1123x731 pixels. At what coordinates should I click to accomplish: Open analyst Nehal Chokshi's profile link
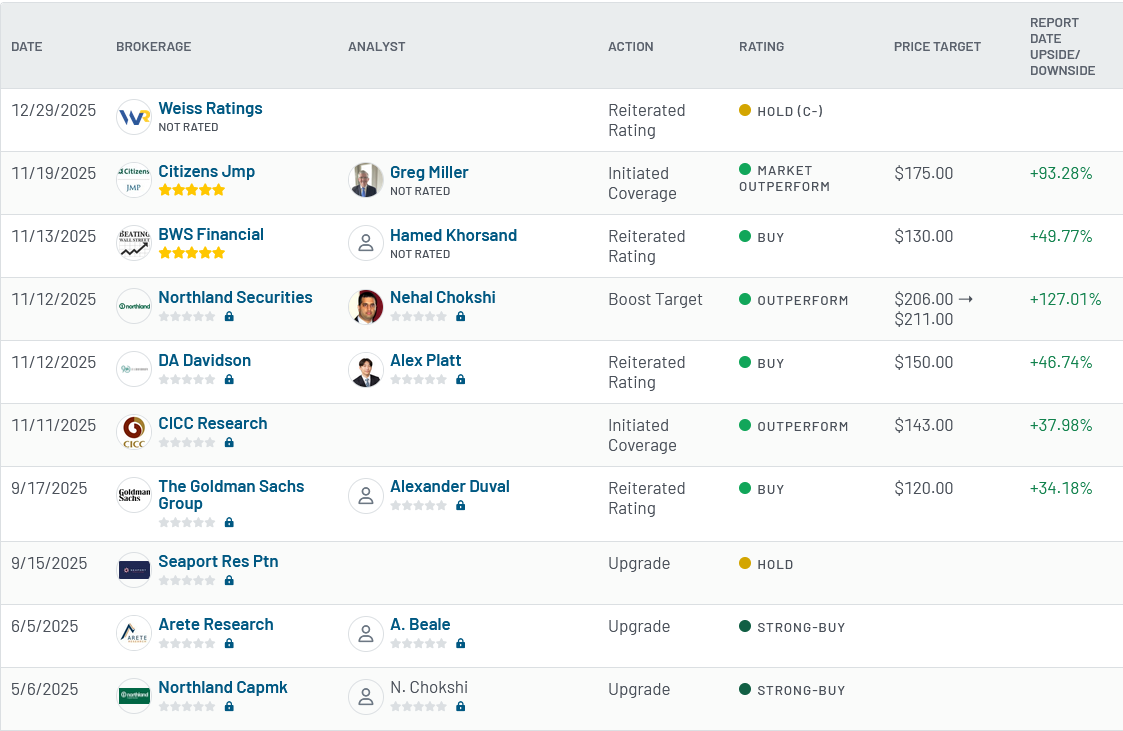pos(443,297)
